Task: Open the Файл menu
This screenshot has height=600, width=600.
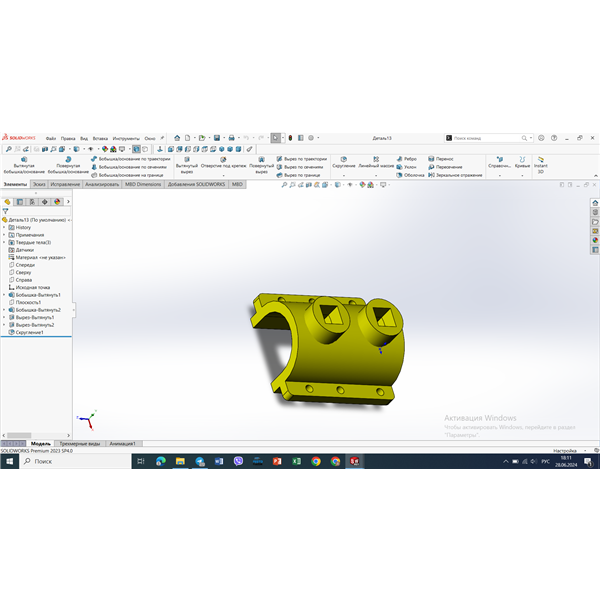Action: (x=51, y=138)
